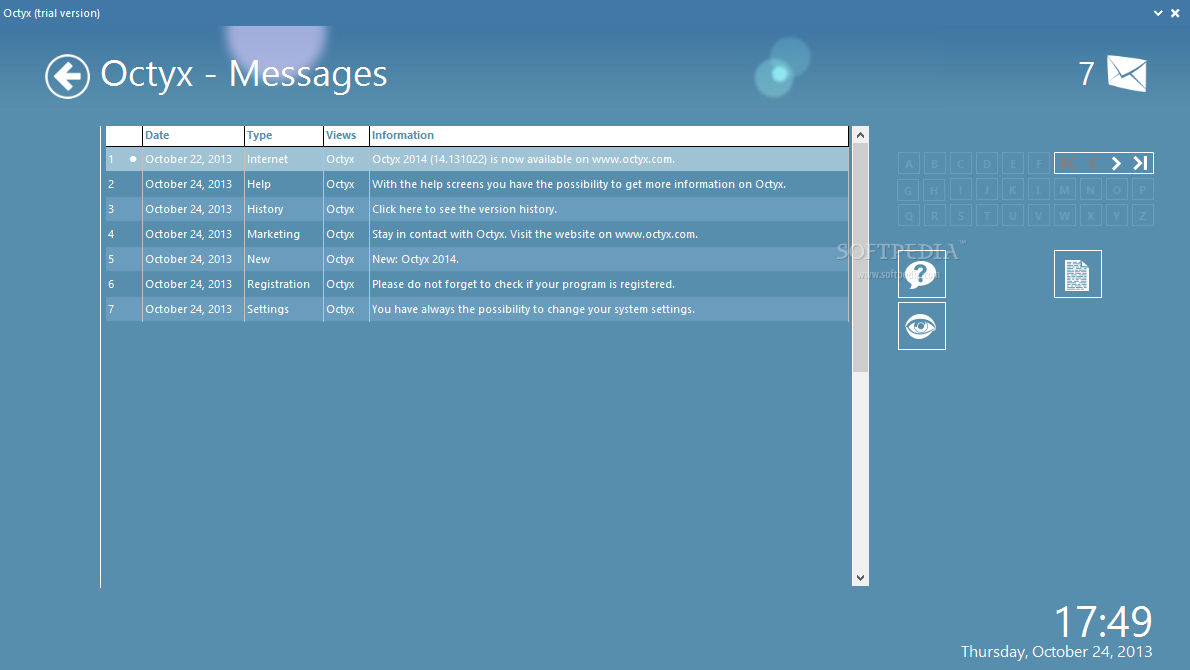Image resolution: width=1190 pixels, height=670 pixels.
Task: Select the Registration type cell
Action: point(284,285)
